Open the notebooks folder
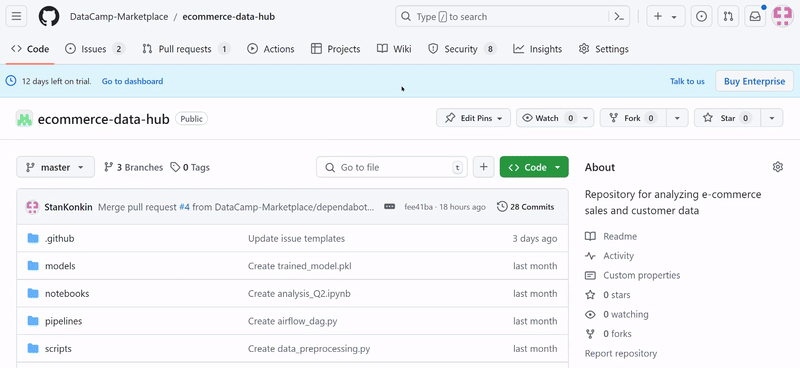Image resolution: width=800 pixels, height=368 pixels. [67, 293]
